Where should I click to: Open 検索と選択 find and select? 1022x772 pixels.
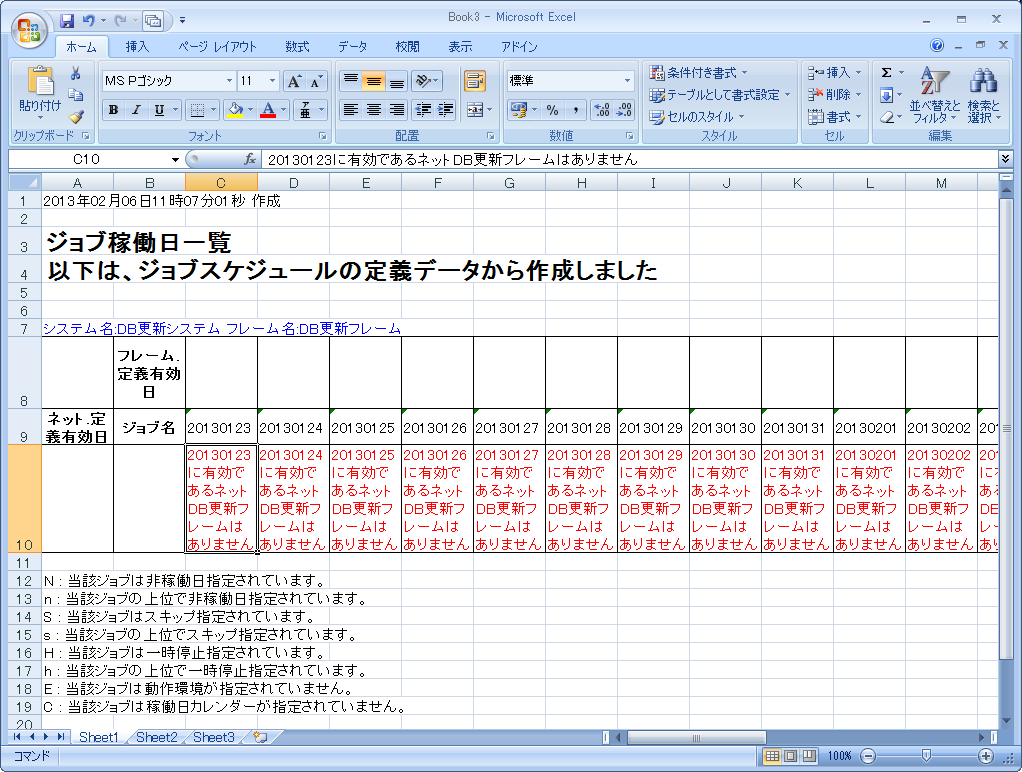pyautogui.click(x=984, y=95)
